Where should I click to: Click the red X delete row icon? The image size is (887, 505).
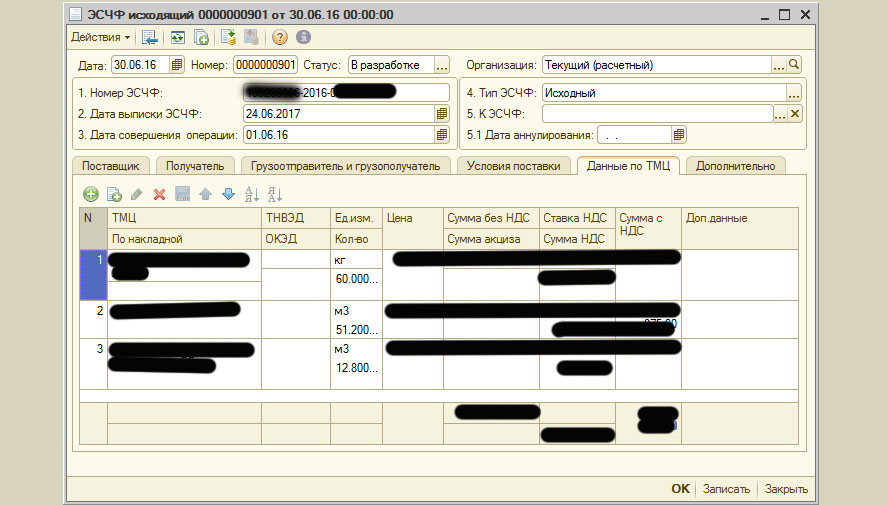point(159,194)
